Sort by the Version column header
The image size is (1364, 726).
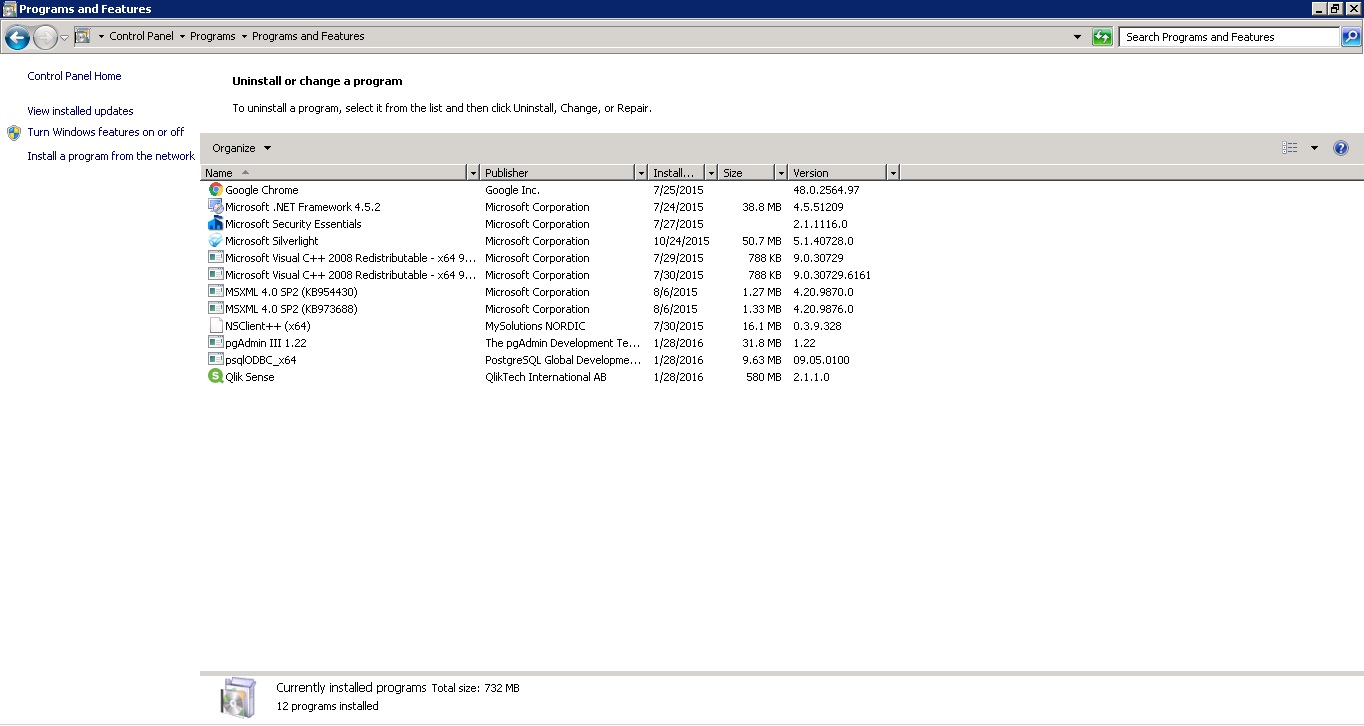click(838, 173)
